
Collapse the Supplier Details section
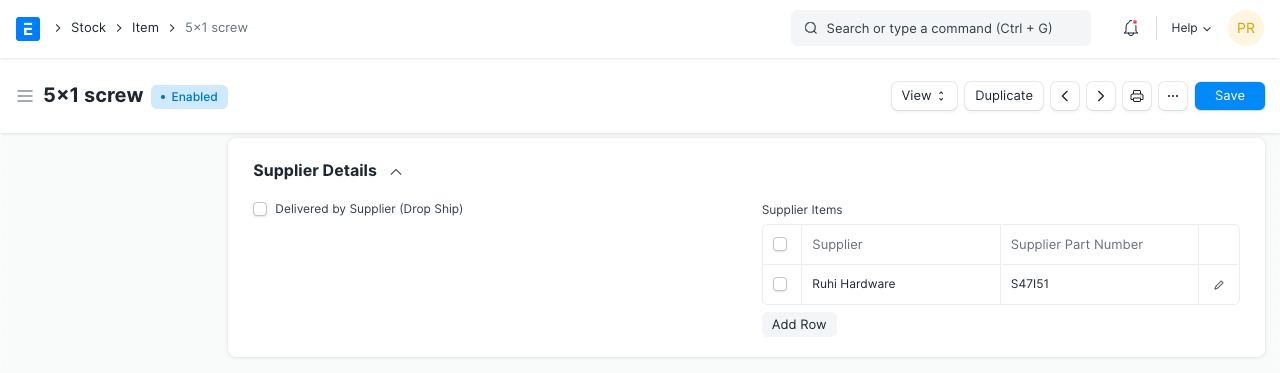click(396, 171)
